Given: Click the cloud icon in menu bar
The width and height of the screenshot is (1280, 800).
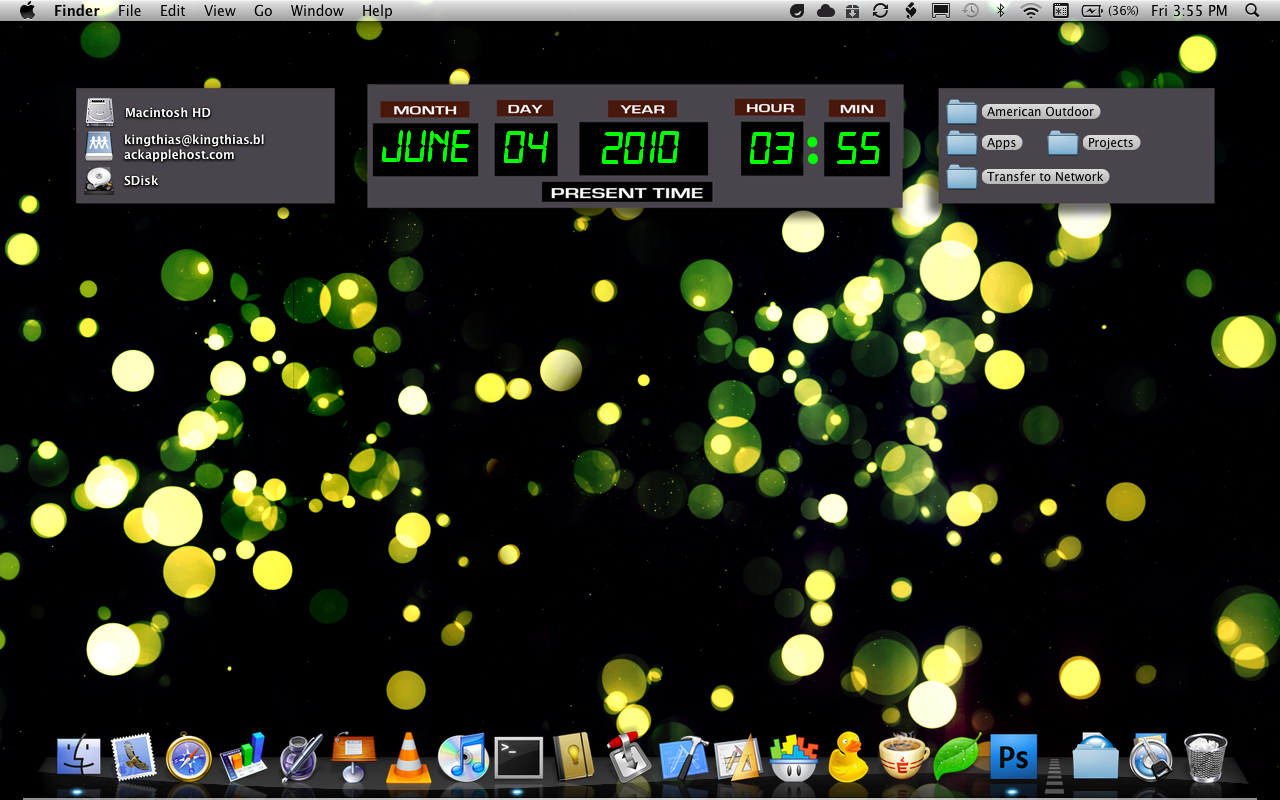Looking at the screenshot, I should [x=826, y=11].
